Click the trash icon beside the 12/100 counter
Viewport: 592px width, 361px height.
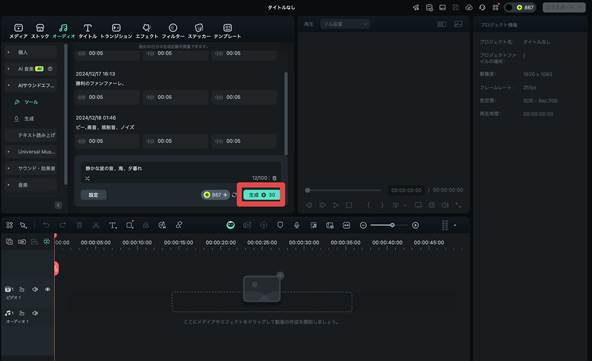[x=274, y=178]
